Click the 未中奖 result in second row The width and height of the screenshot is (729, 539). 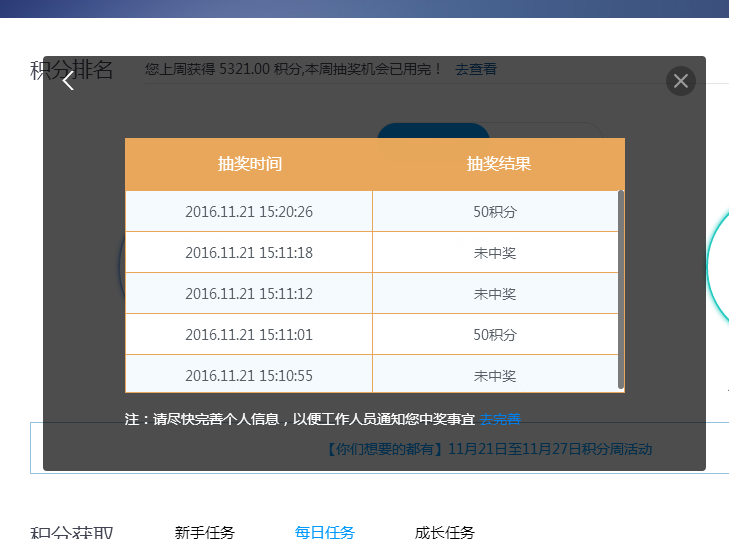[x=495, y=253]
